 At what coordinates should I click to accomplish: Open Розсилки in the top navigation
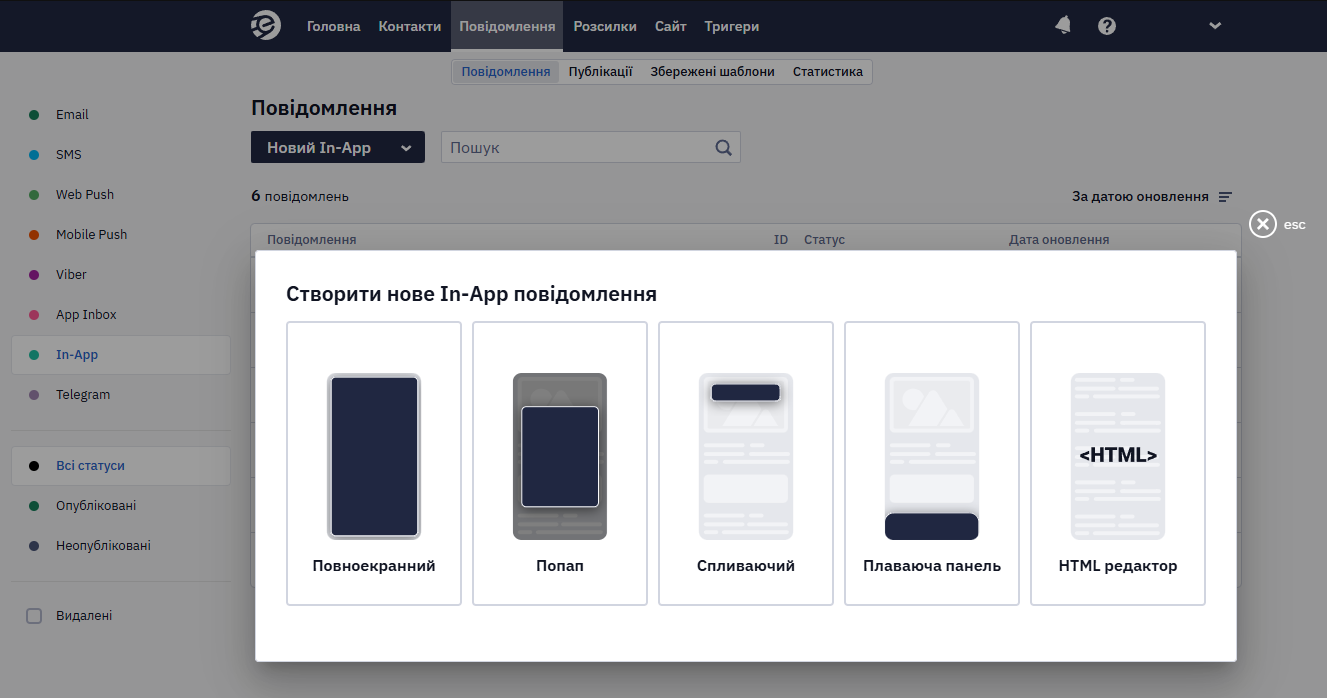tap(605, 26)
